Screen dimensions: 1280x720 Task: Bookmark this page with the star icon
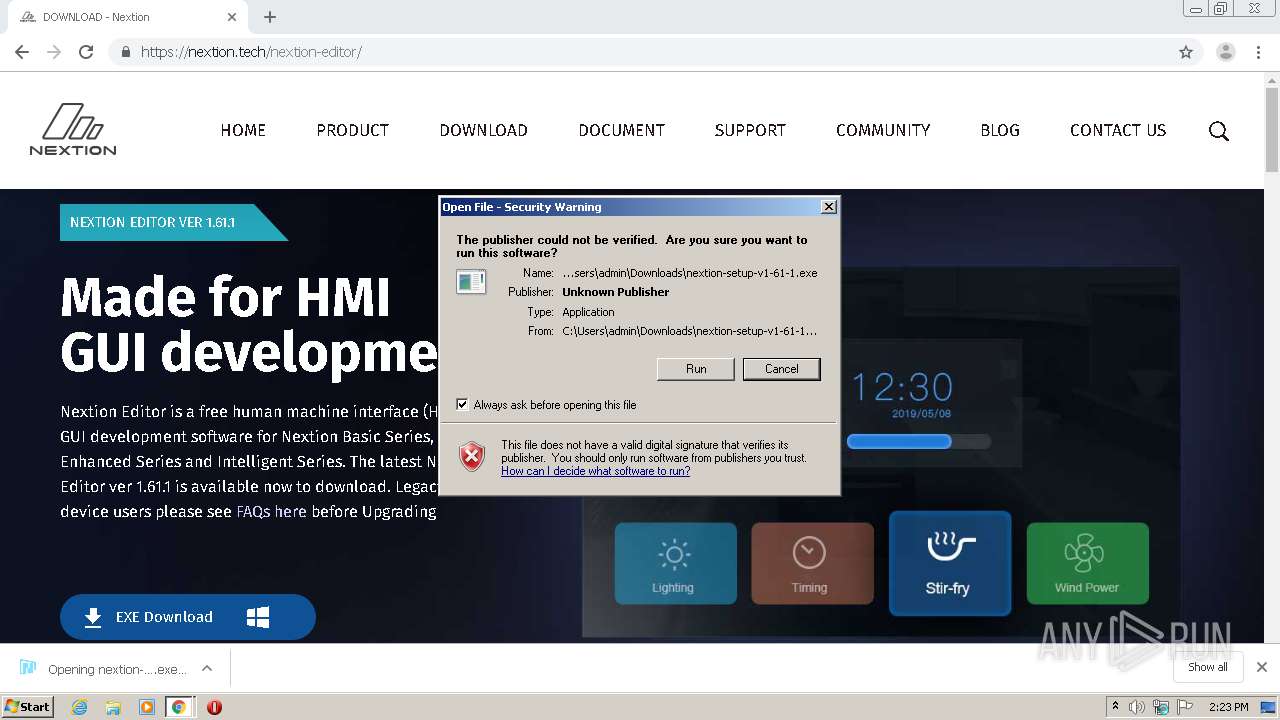point(1186,52)
